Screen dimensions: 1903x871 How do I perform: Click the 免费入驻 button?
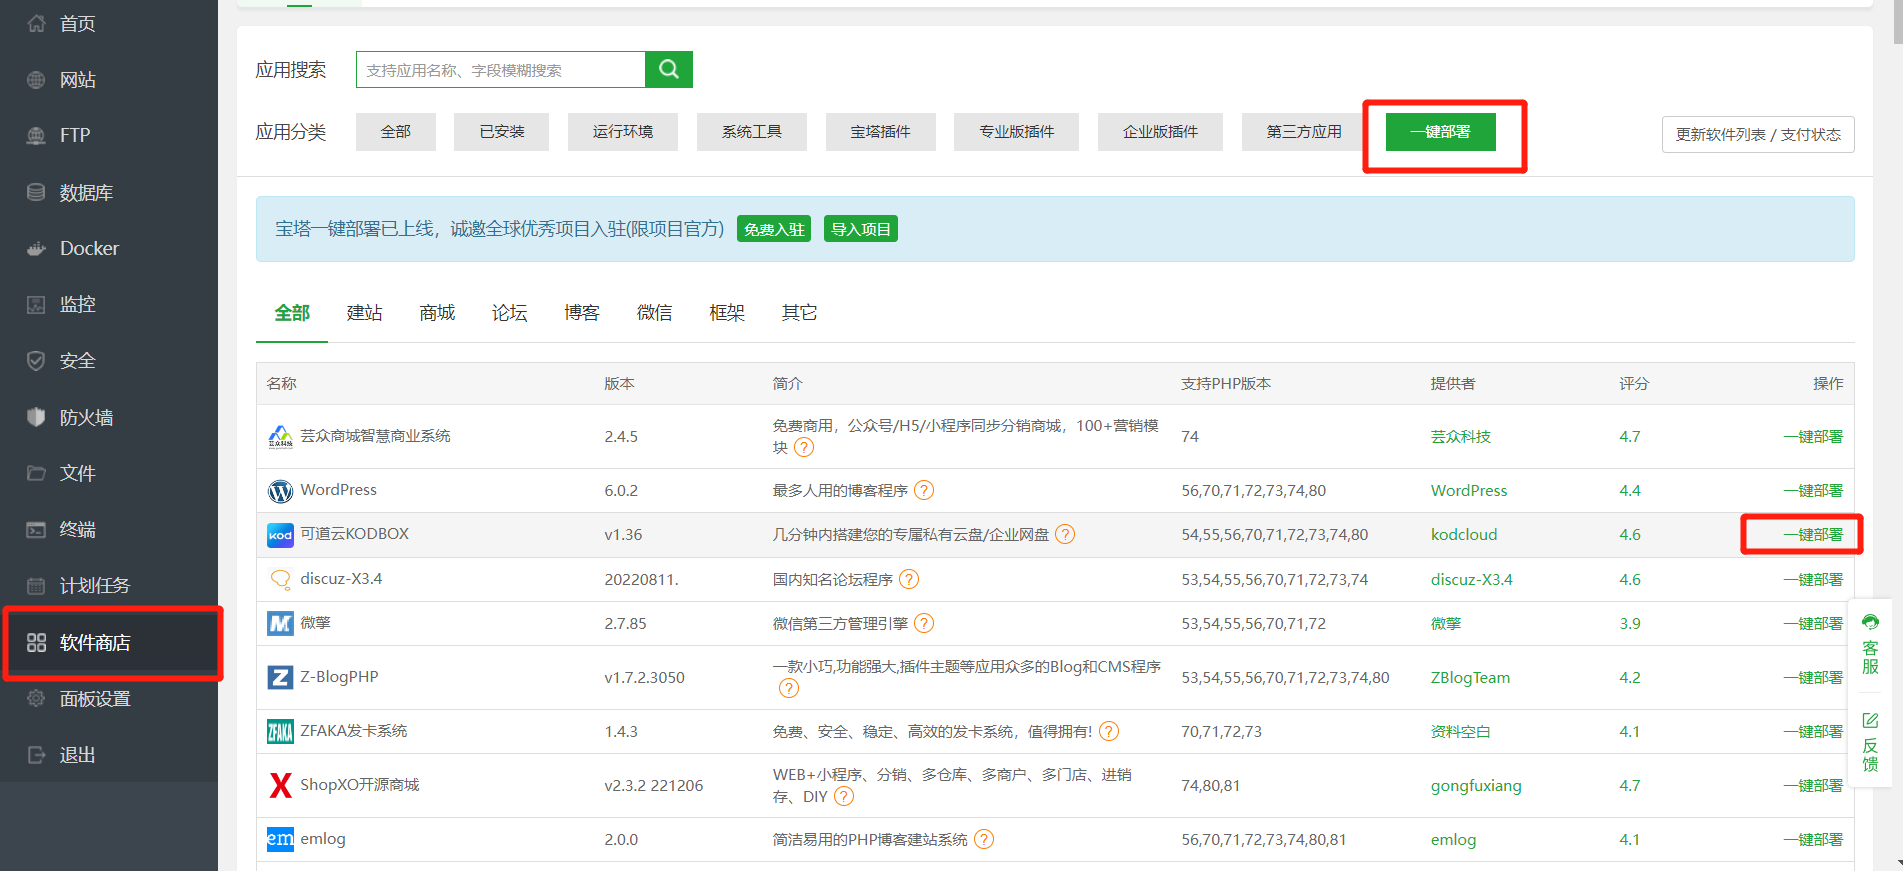774,229
